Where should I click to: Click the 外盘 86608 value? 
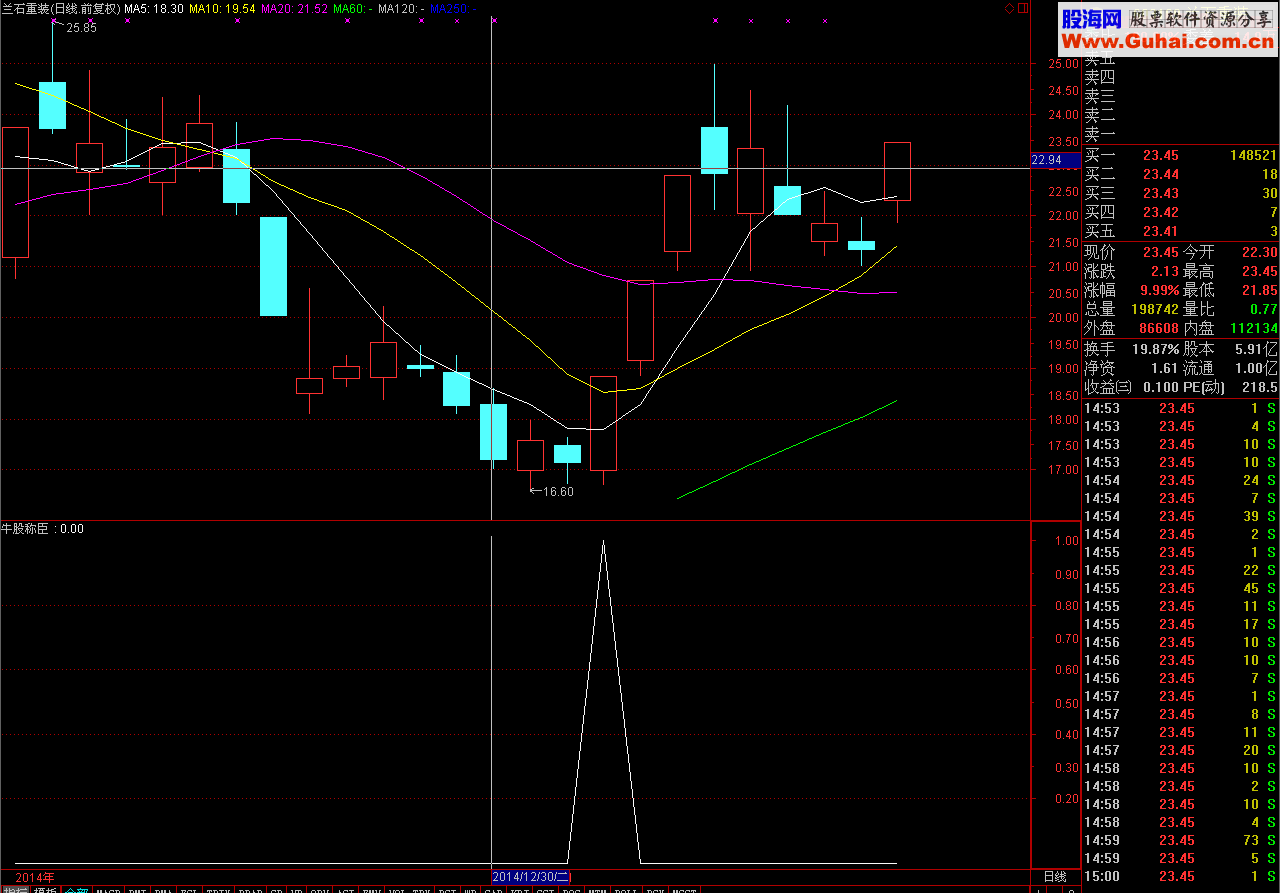click(x=1158, y=328)
